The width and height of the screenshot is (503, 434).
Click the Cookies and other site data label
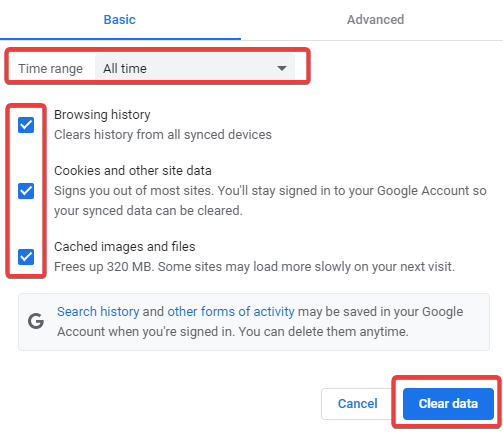133,171
